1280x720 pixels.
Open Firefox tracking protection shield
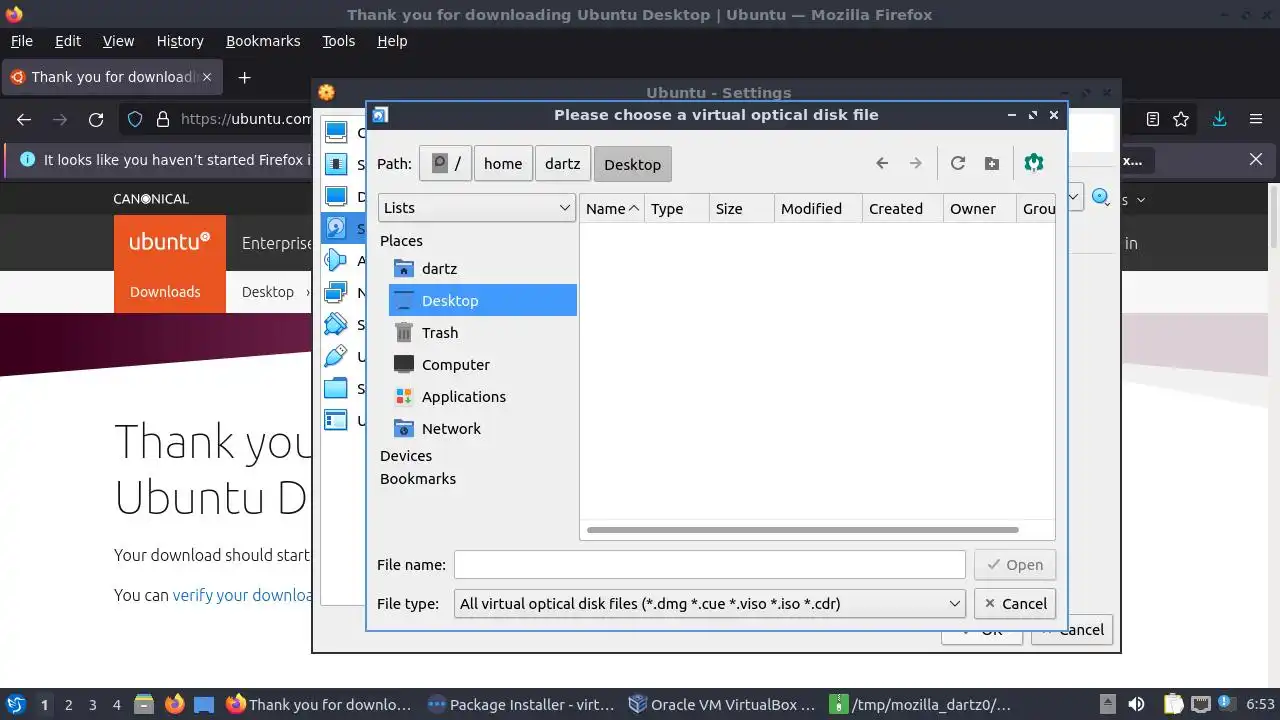coord(135,119)
